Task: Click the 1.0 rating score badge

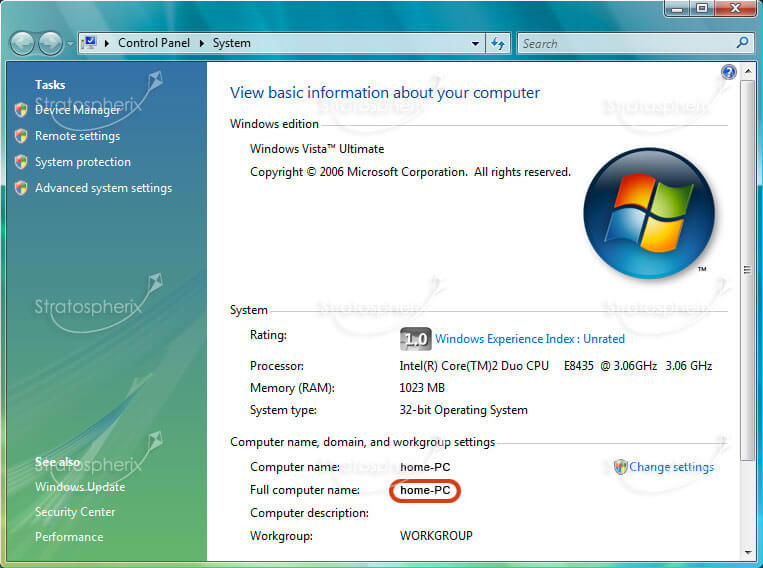Action: click(x=416, y=339)
